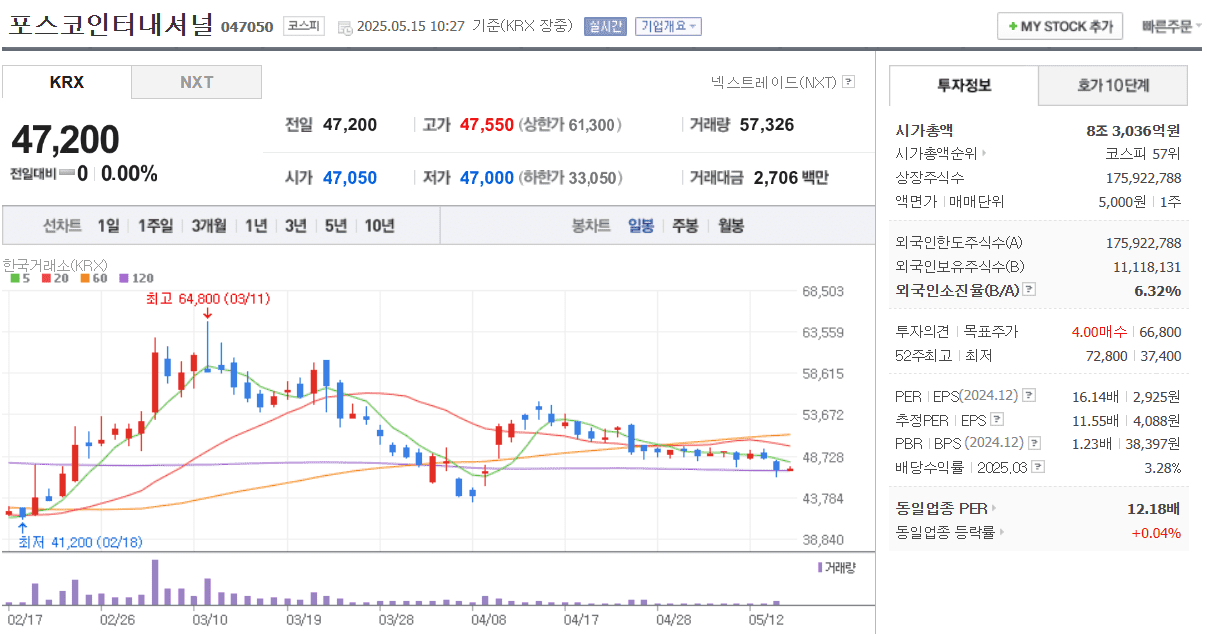Click the calendar icon before the date

345,27
